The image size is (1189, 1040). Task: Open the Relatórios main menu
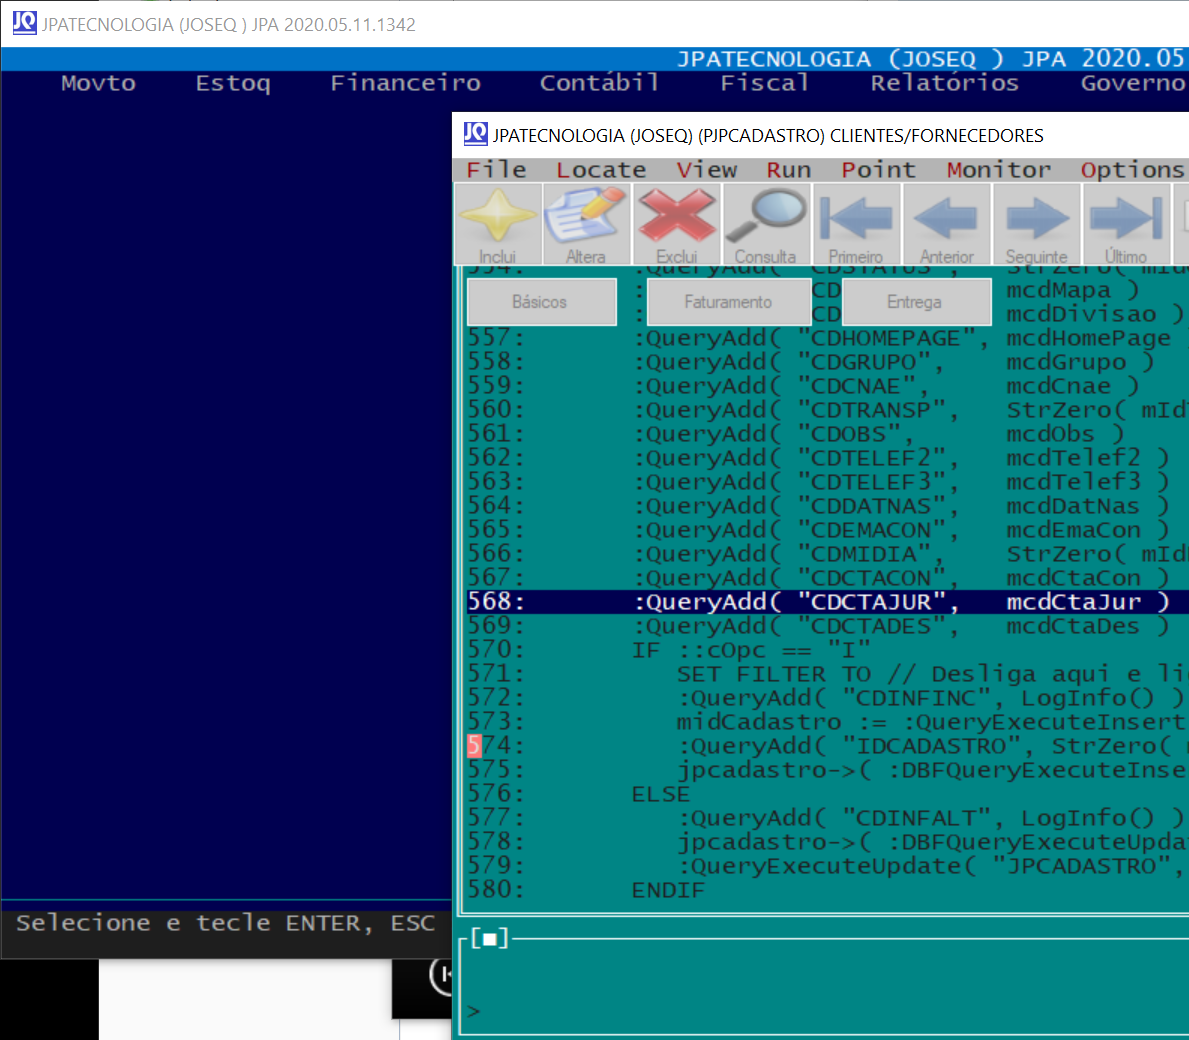coord(944,83)
